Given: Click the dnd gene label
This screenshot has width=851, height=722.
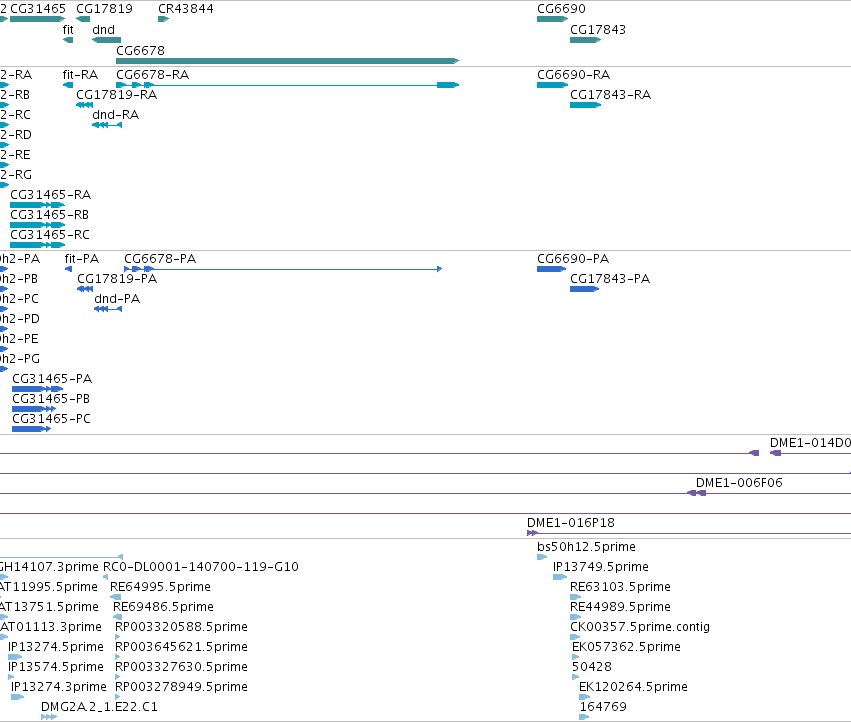Looking at the screenshot, I should (x=103, y=30).
